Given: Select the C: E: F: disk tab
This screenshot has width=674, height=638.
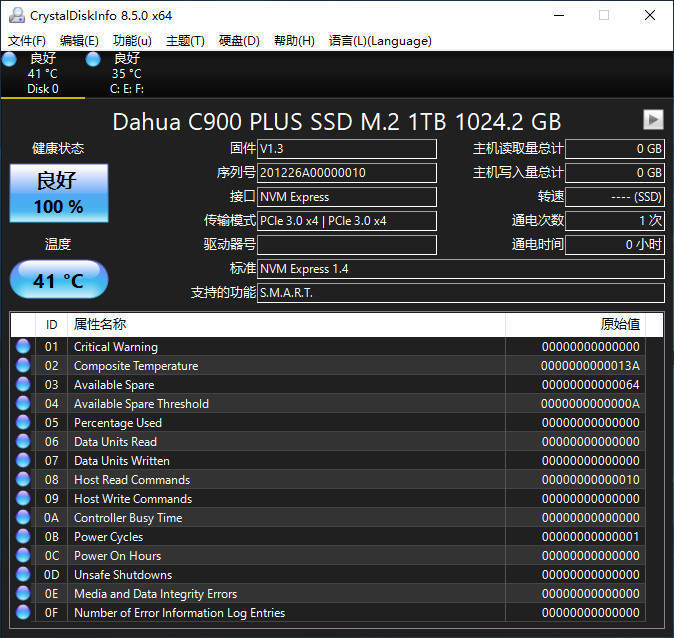Looking at the screenshot, I should click(x=127, y=74).
